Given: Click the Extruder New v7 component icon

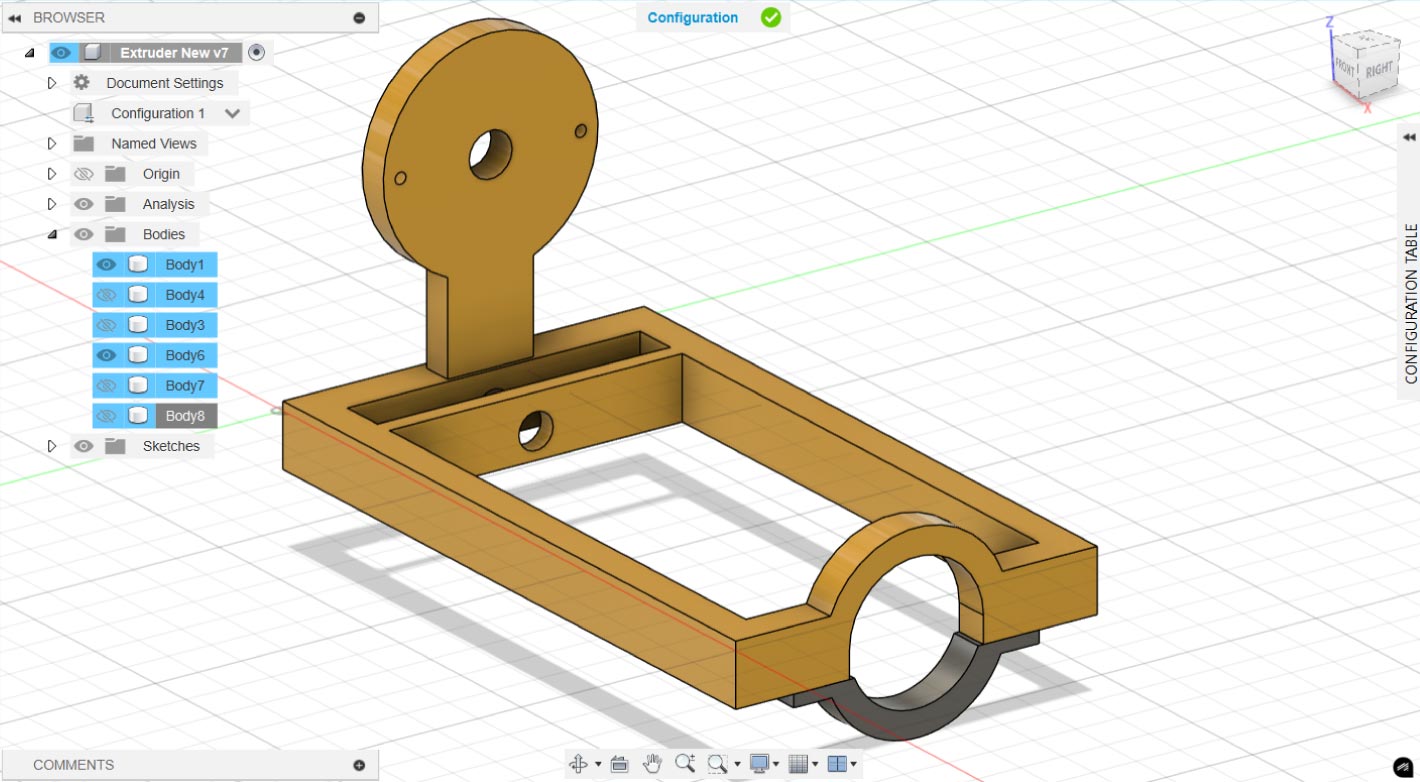Looking at the screenshot, I should click(x=92, y=52).
